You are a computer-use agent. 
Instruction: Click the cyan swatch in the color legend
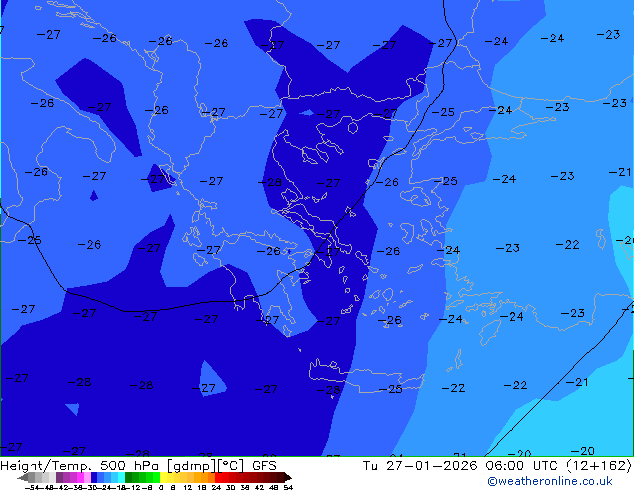click(x=121, y=477)
